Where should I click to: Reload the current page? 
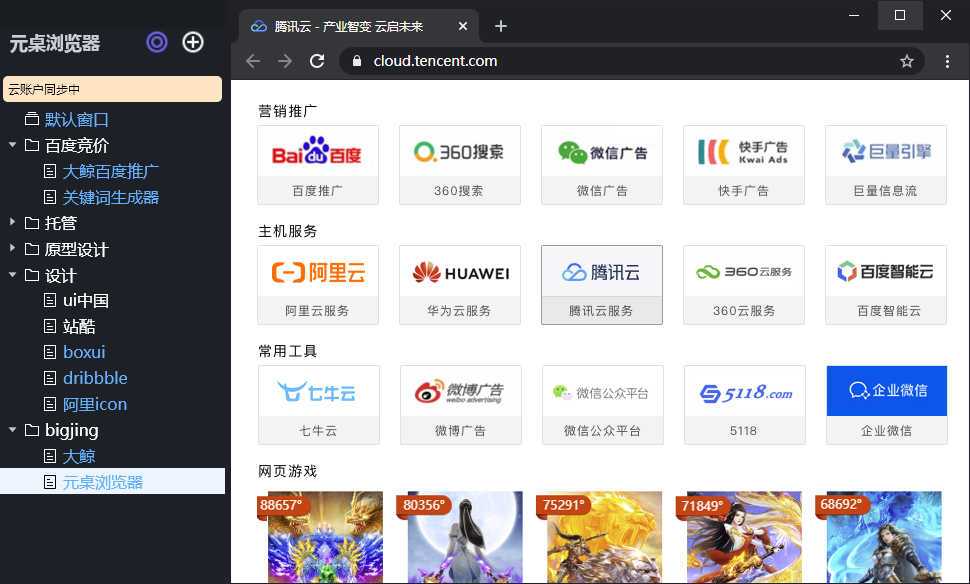pyautogui.click(x=317, y=61)
